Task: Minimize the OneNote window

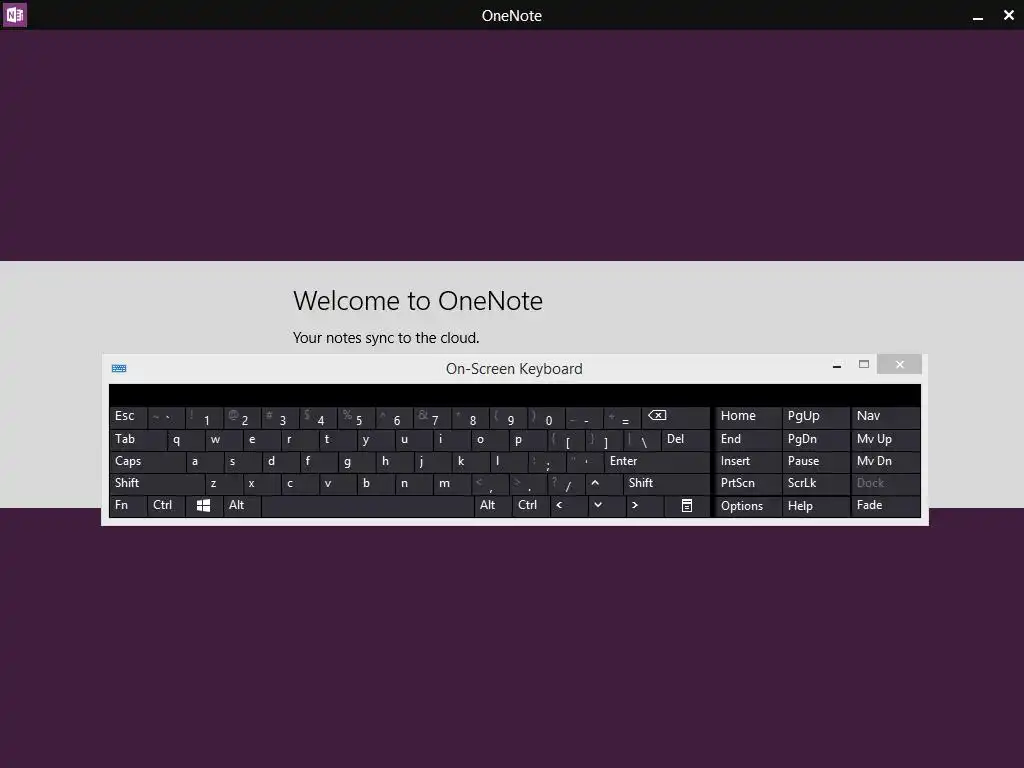Action: (x=978, y=16)
